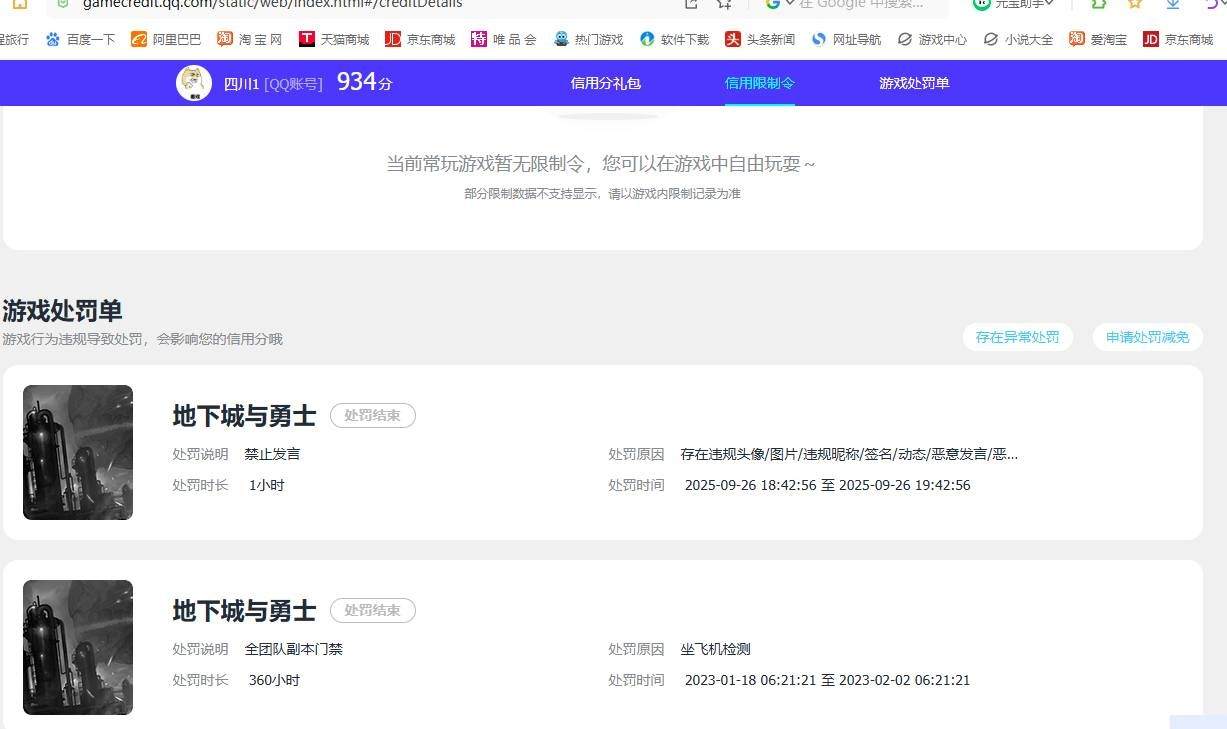Click the 360小时 penalty duration
Viewport: 1227px width, 729px height.
pos(274,680)
